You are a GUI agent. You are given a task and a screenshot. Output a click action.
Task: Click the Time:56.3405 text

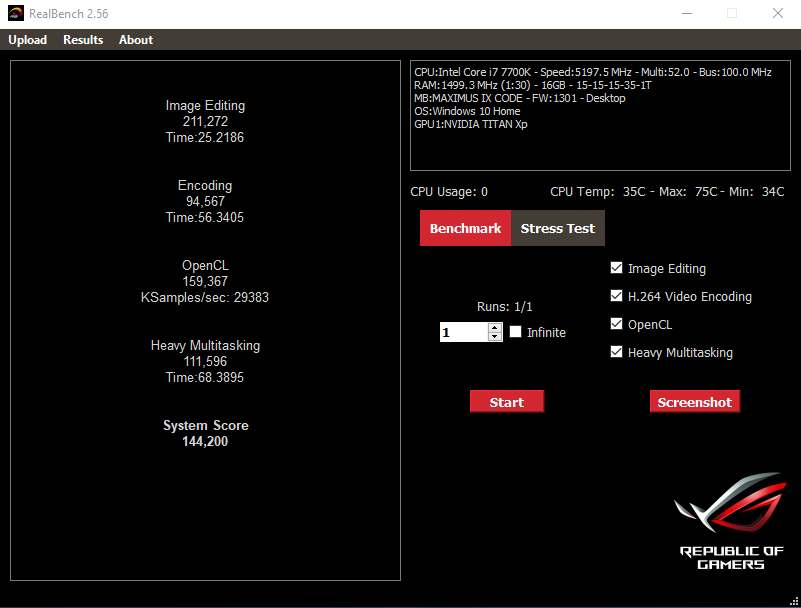pos(205,218)
